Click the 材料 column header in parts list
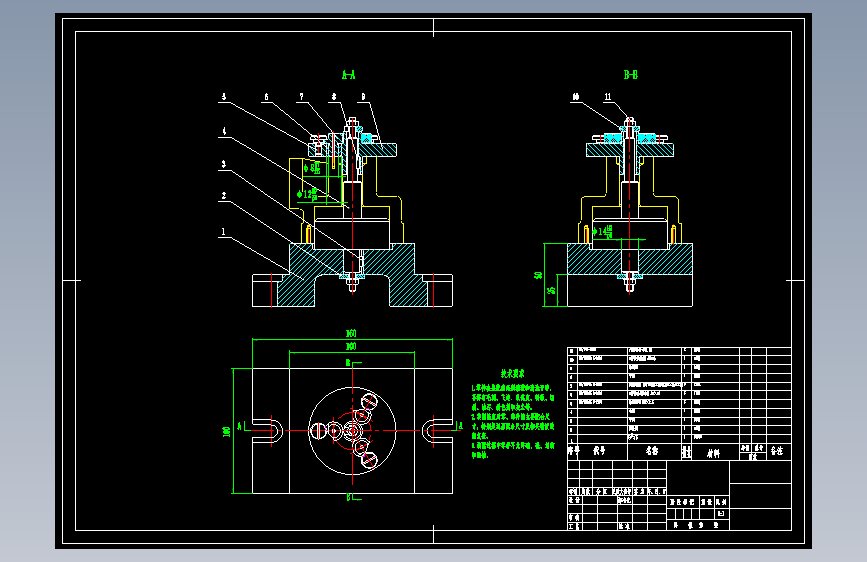Viewport: 867px width, 562px height. click(x=714, y=453)
